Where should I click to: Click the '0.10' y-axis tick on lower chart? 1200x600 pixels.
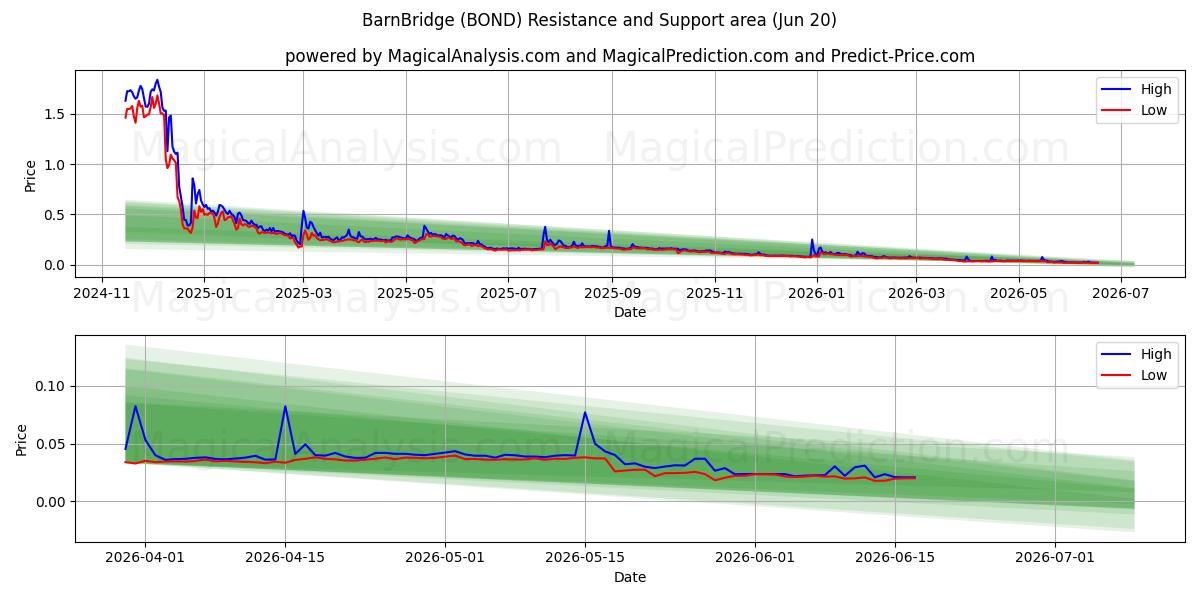click(x=51, y=386)
